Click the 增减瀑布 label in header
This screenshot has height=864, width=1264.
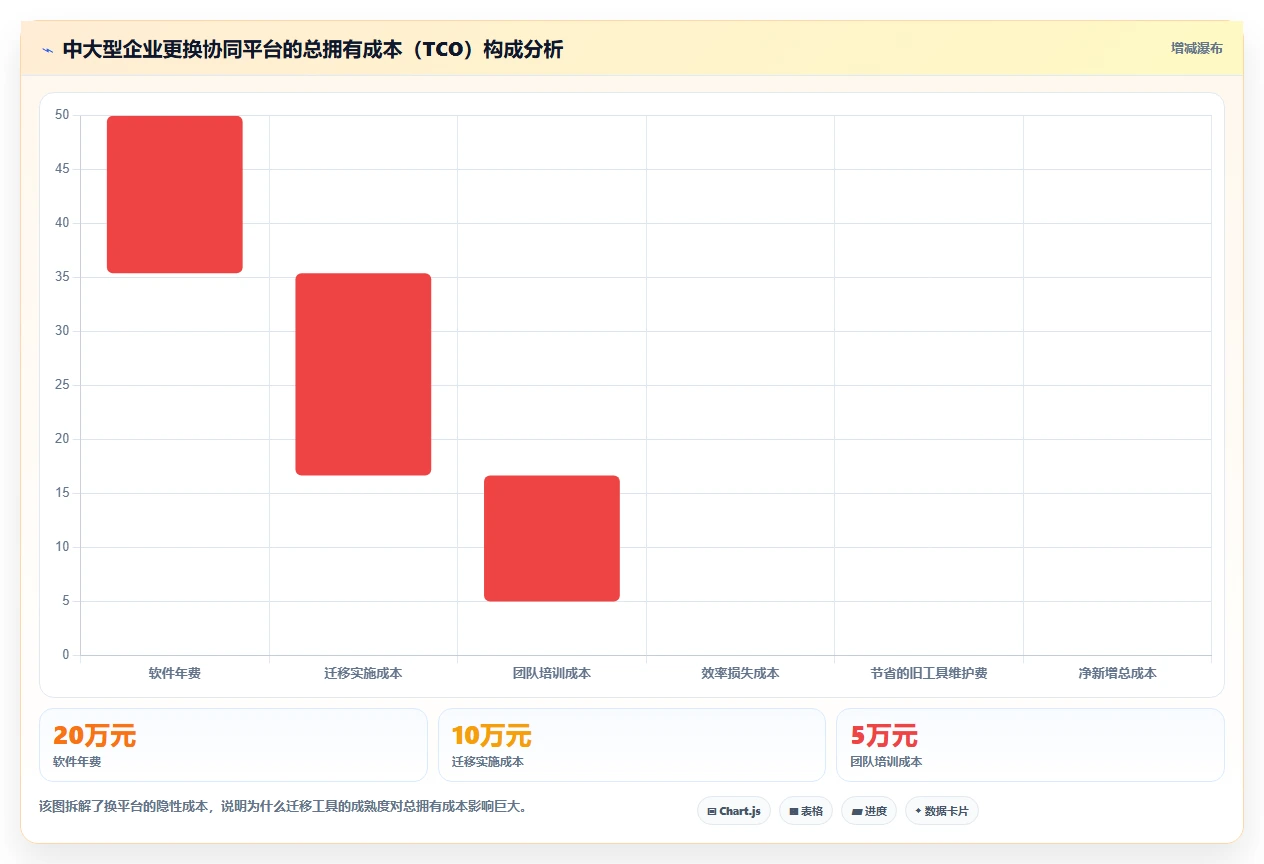(1197, 48)
